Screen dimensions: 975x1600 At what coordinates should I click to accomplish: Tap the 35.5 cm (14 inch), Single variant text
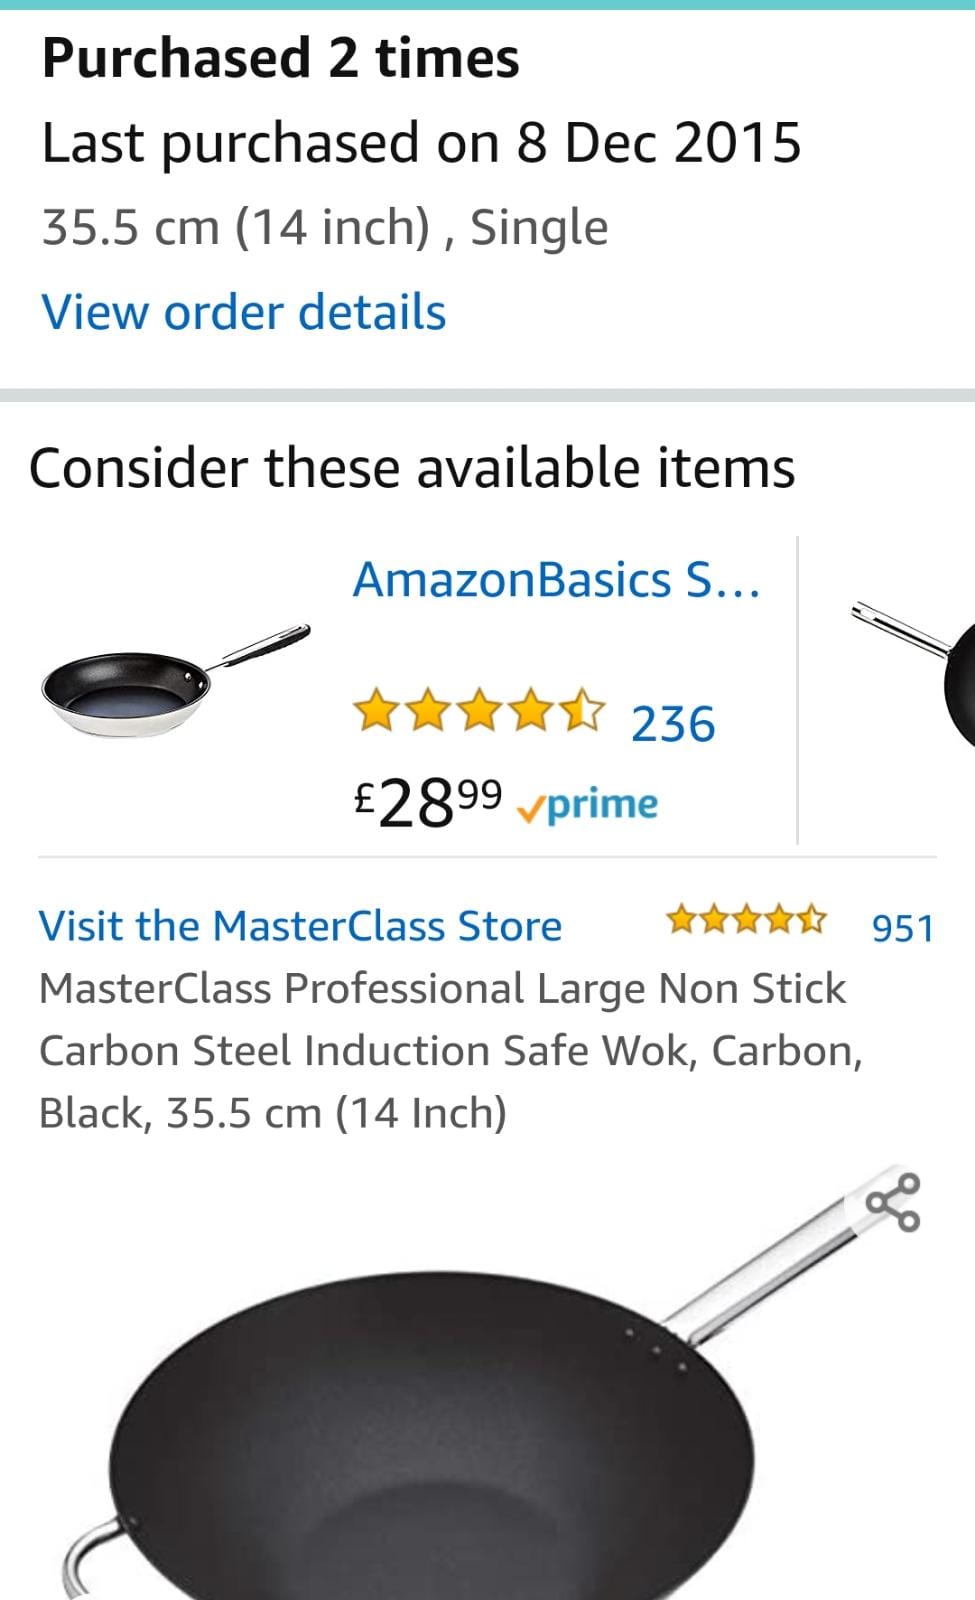(325, 227)
